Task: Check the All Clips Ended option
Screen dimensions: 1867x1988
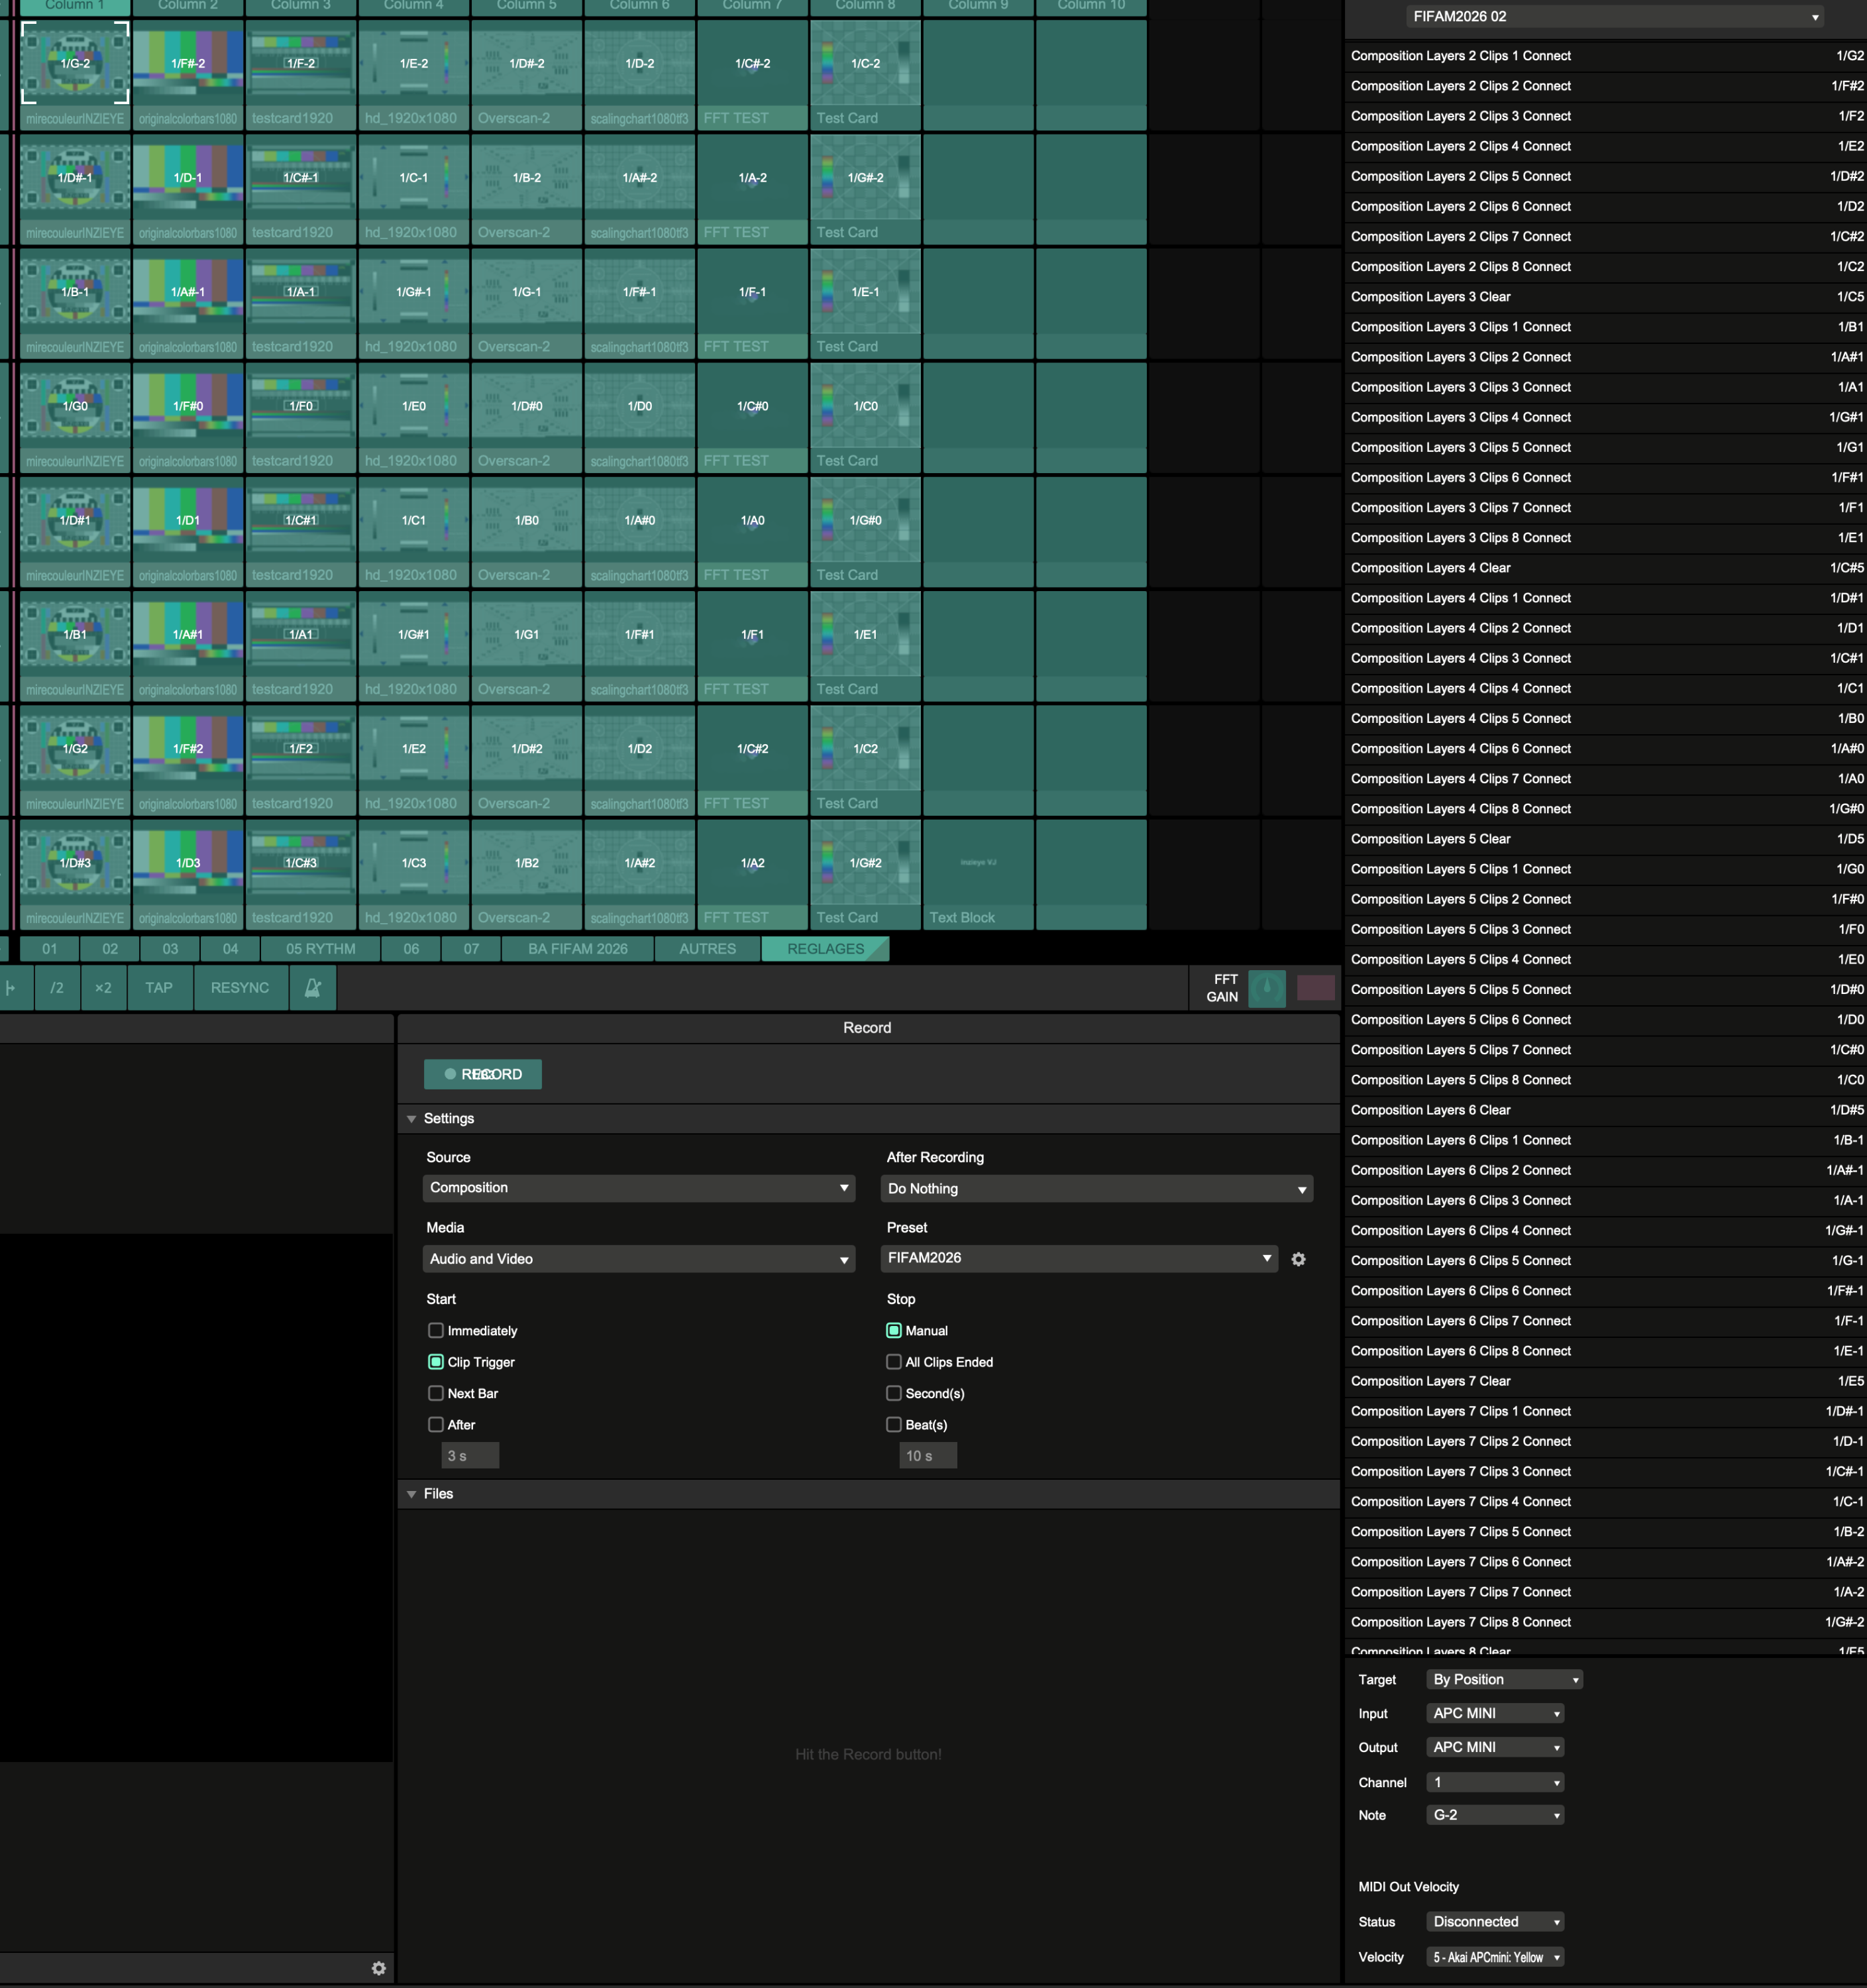Action: pyautogui.click(x=894, y=1362)
